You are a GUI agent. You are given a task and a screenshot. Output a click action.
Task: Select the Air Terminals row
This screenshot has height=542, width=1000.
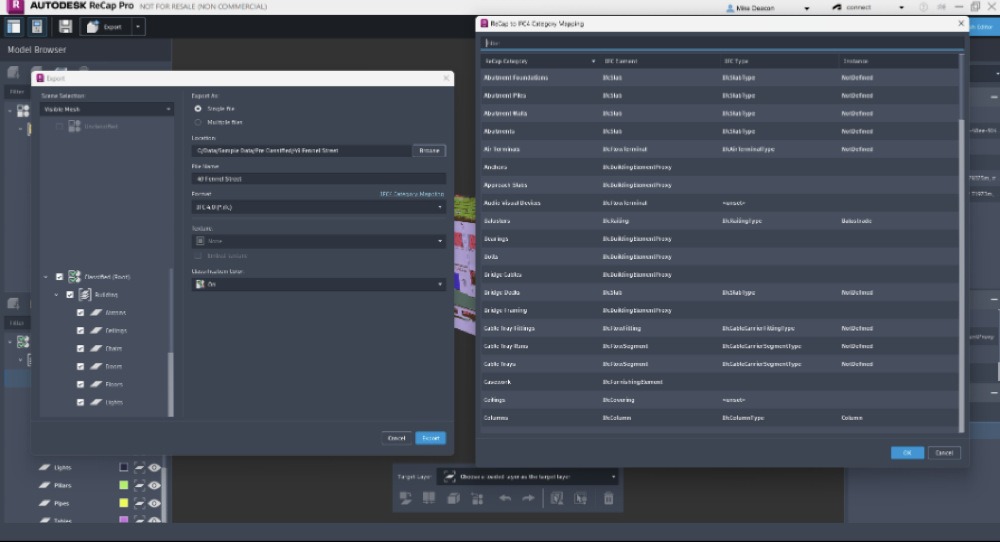pyautogui.click(x=719, y=149)
